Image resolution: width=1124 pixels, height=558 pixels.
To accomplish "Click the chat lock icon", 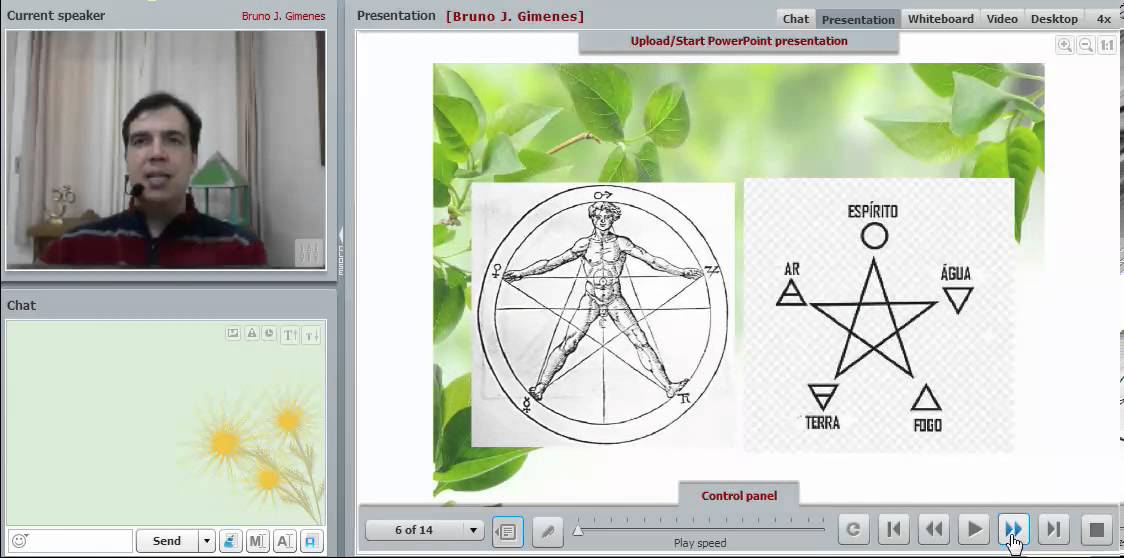I will [x=252, y=334].
